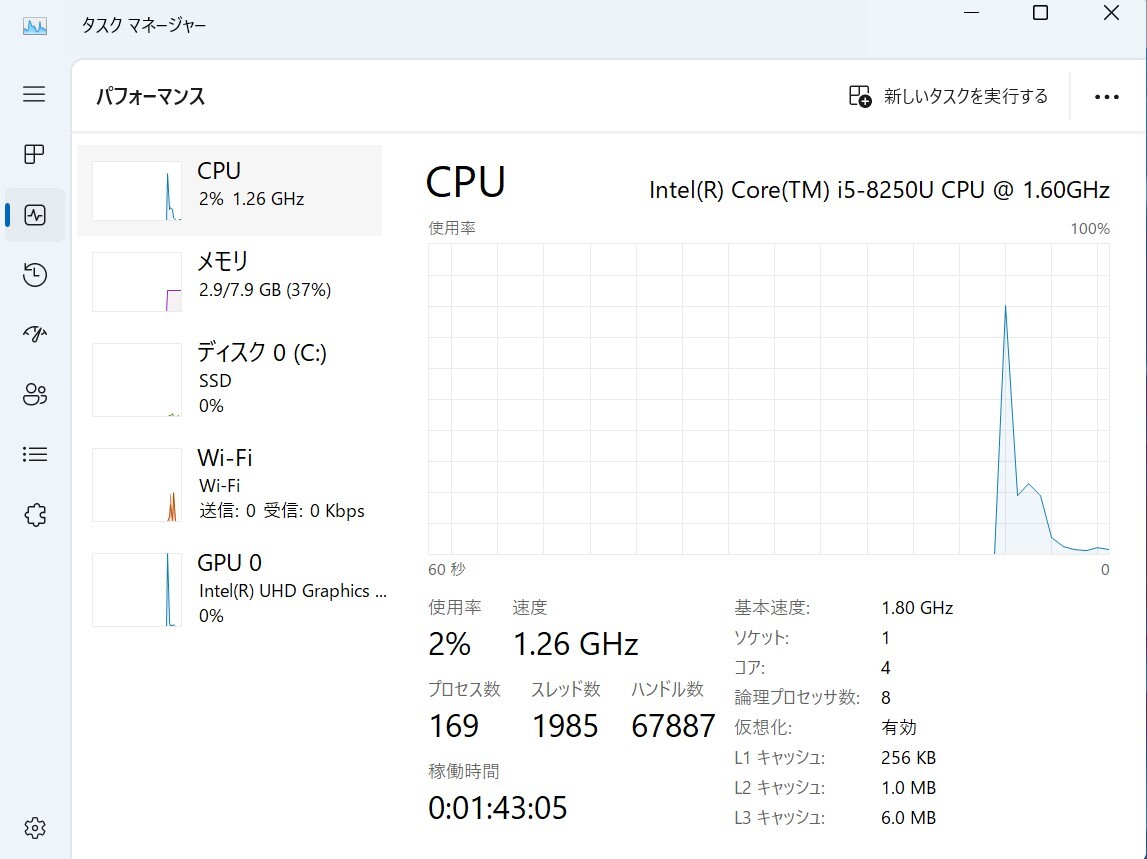Click the GPU 0 mini graph thumbnail
Viewport: 1147px width, 859px height.
[x=137, y=590]
